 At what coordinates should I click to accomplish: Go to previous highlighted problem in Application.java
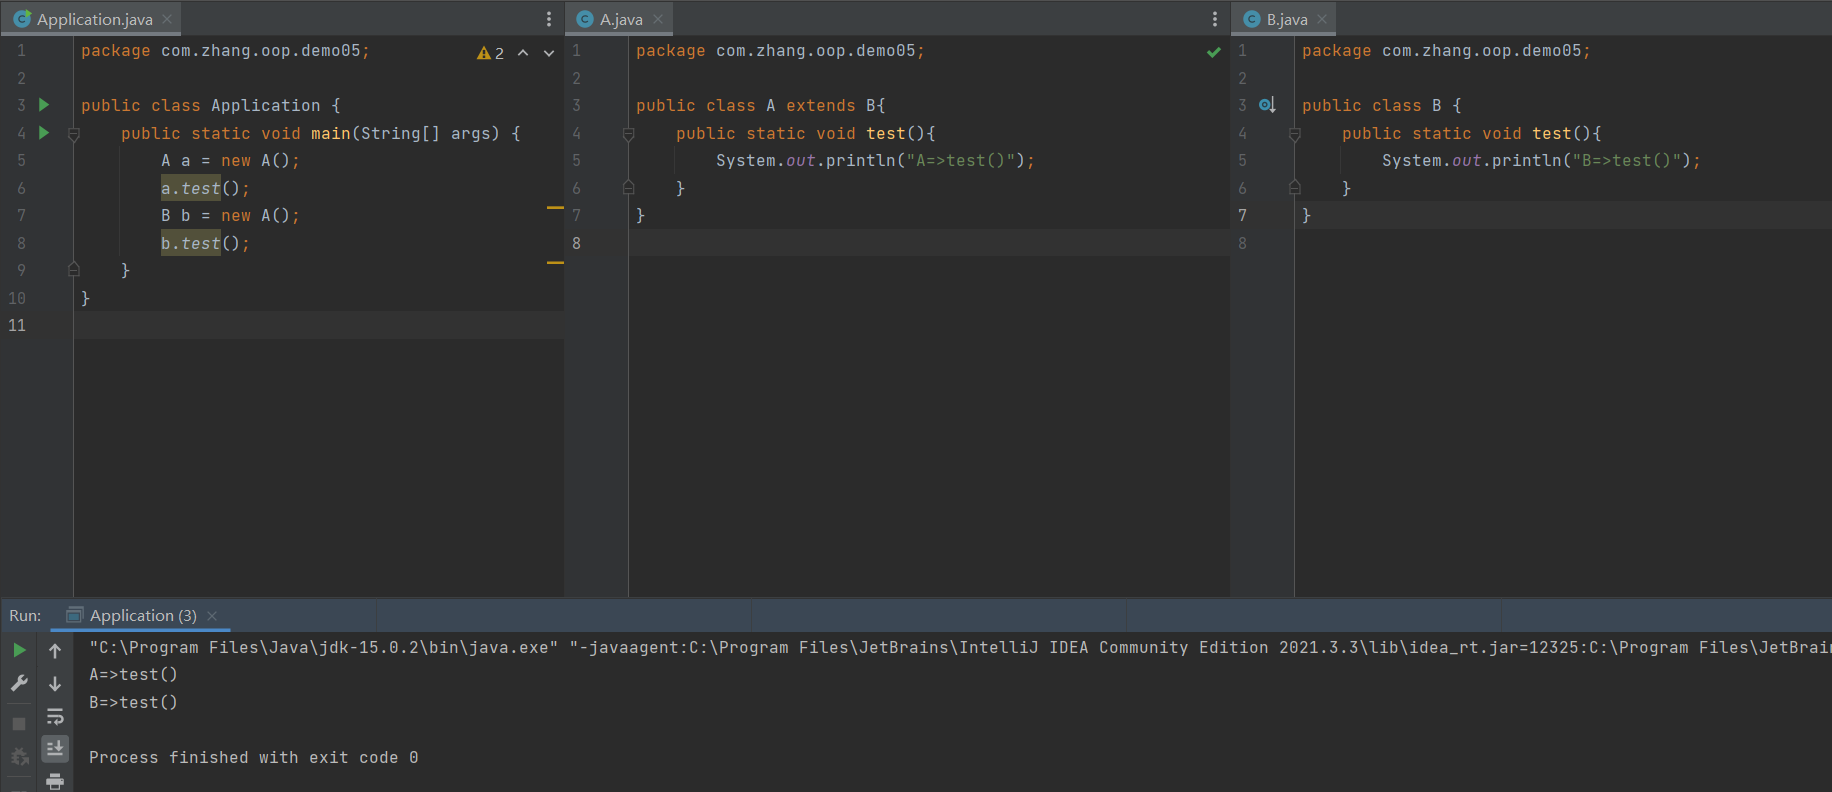pos(523,53)
